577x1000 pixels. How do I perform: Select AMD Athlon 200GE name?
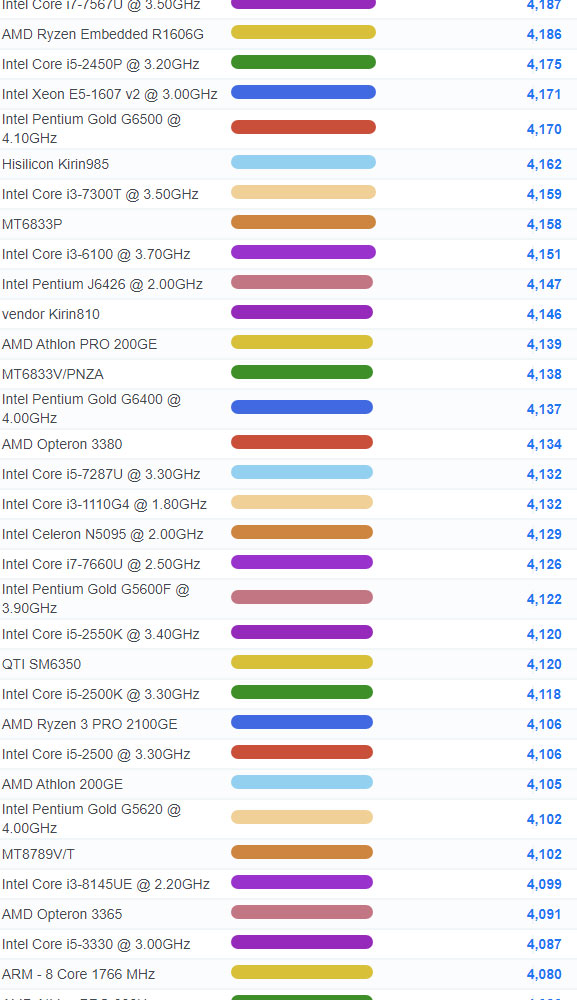(62, 784)
